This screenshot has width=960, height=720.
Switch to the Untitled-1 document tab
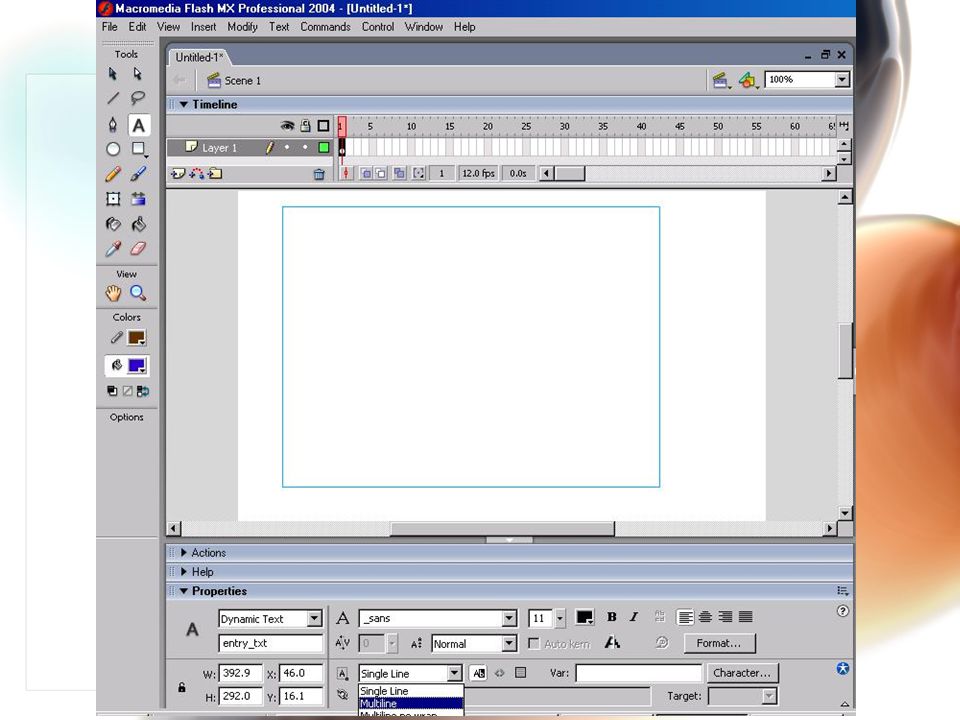pos(198,58)
